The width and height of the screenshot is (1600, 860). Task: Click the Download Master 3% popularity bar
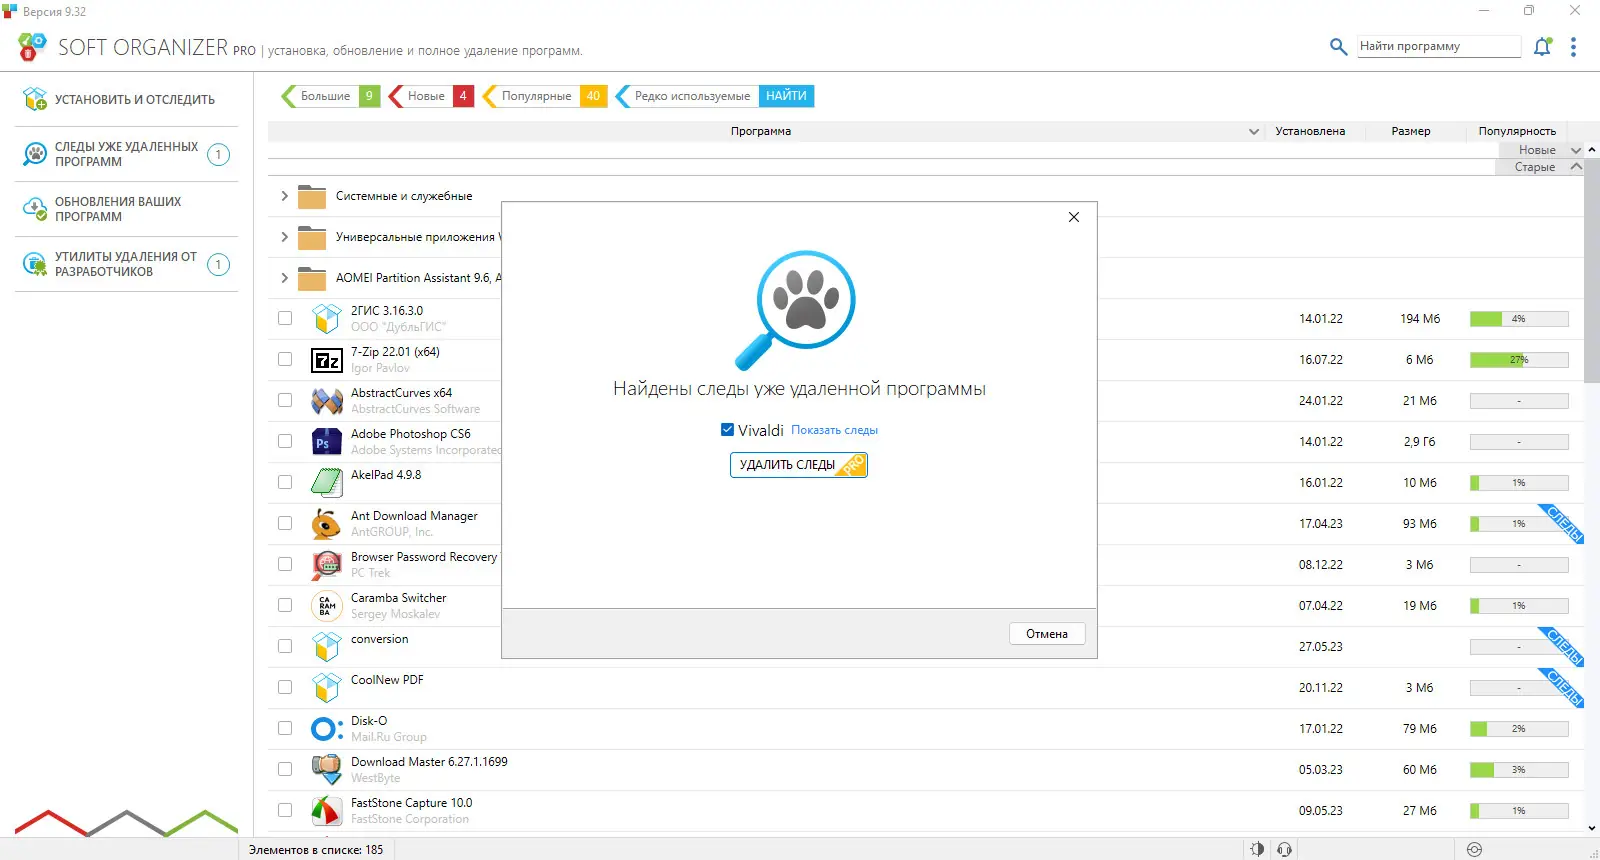coord(1519,770)
